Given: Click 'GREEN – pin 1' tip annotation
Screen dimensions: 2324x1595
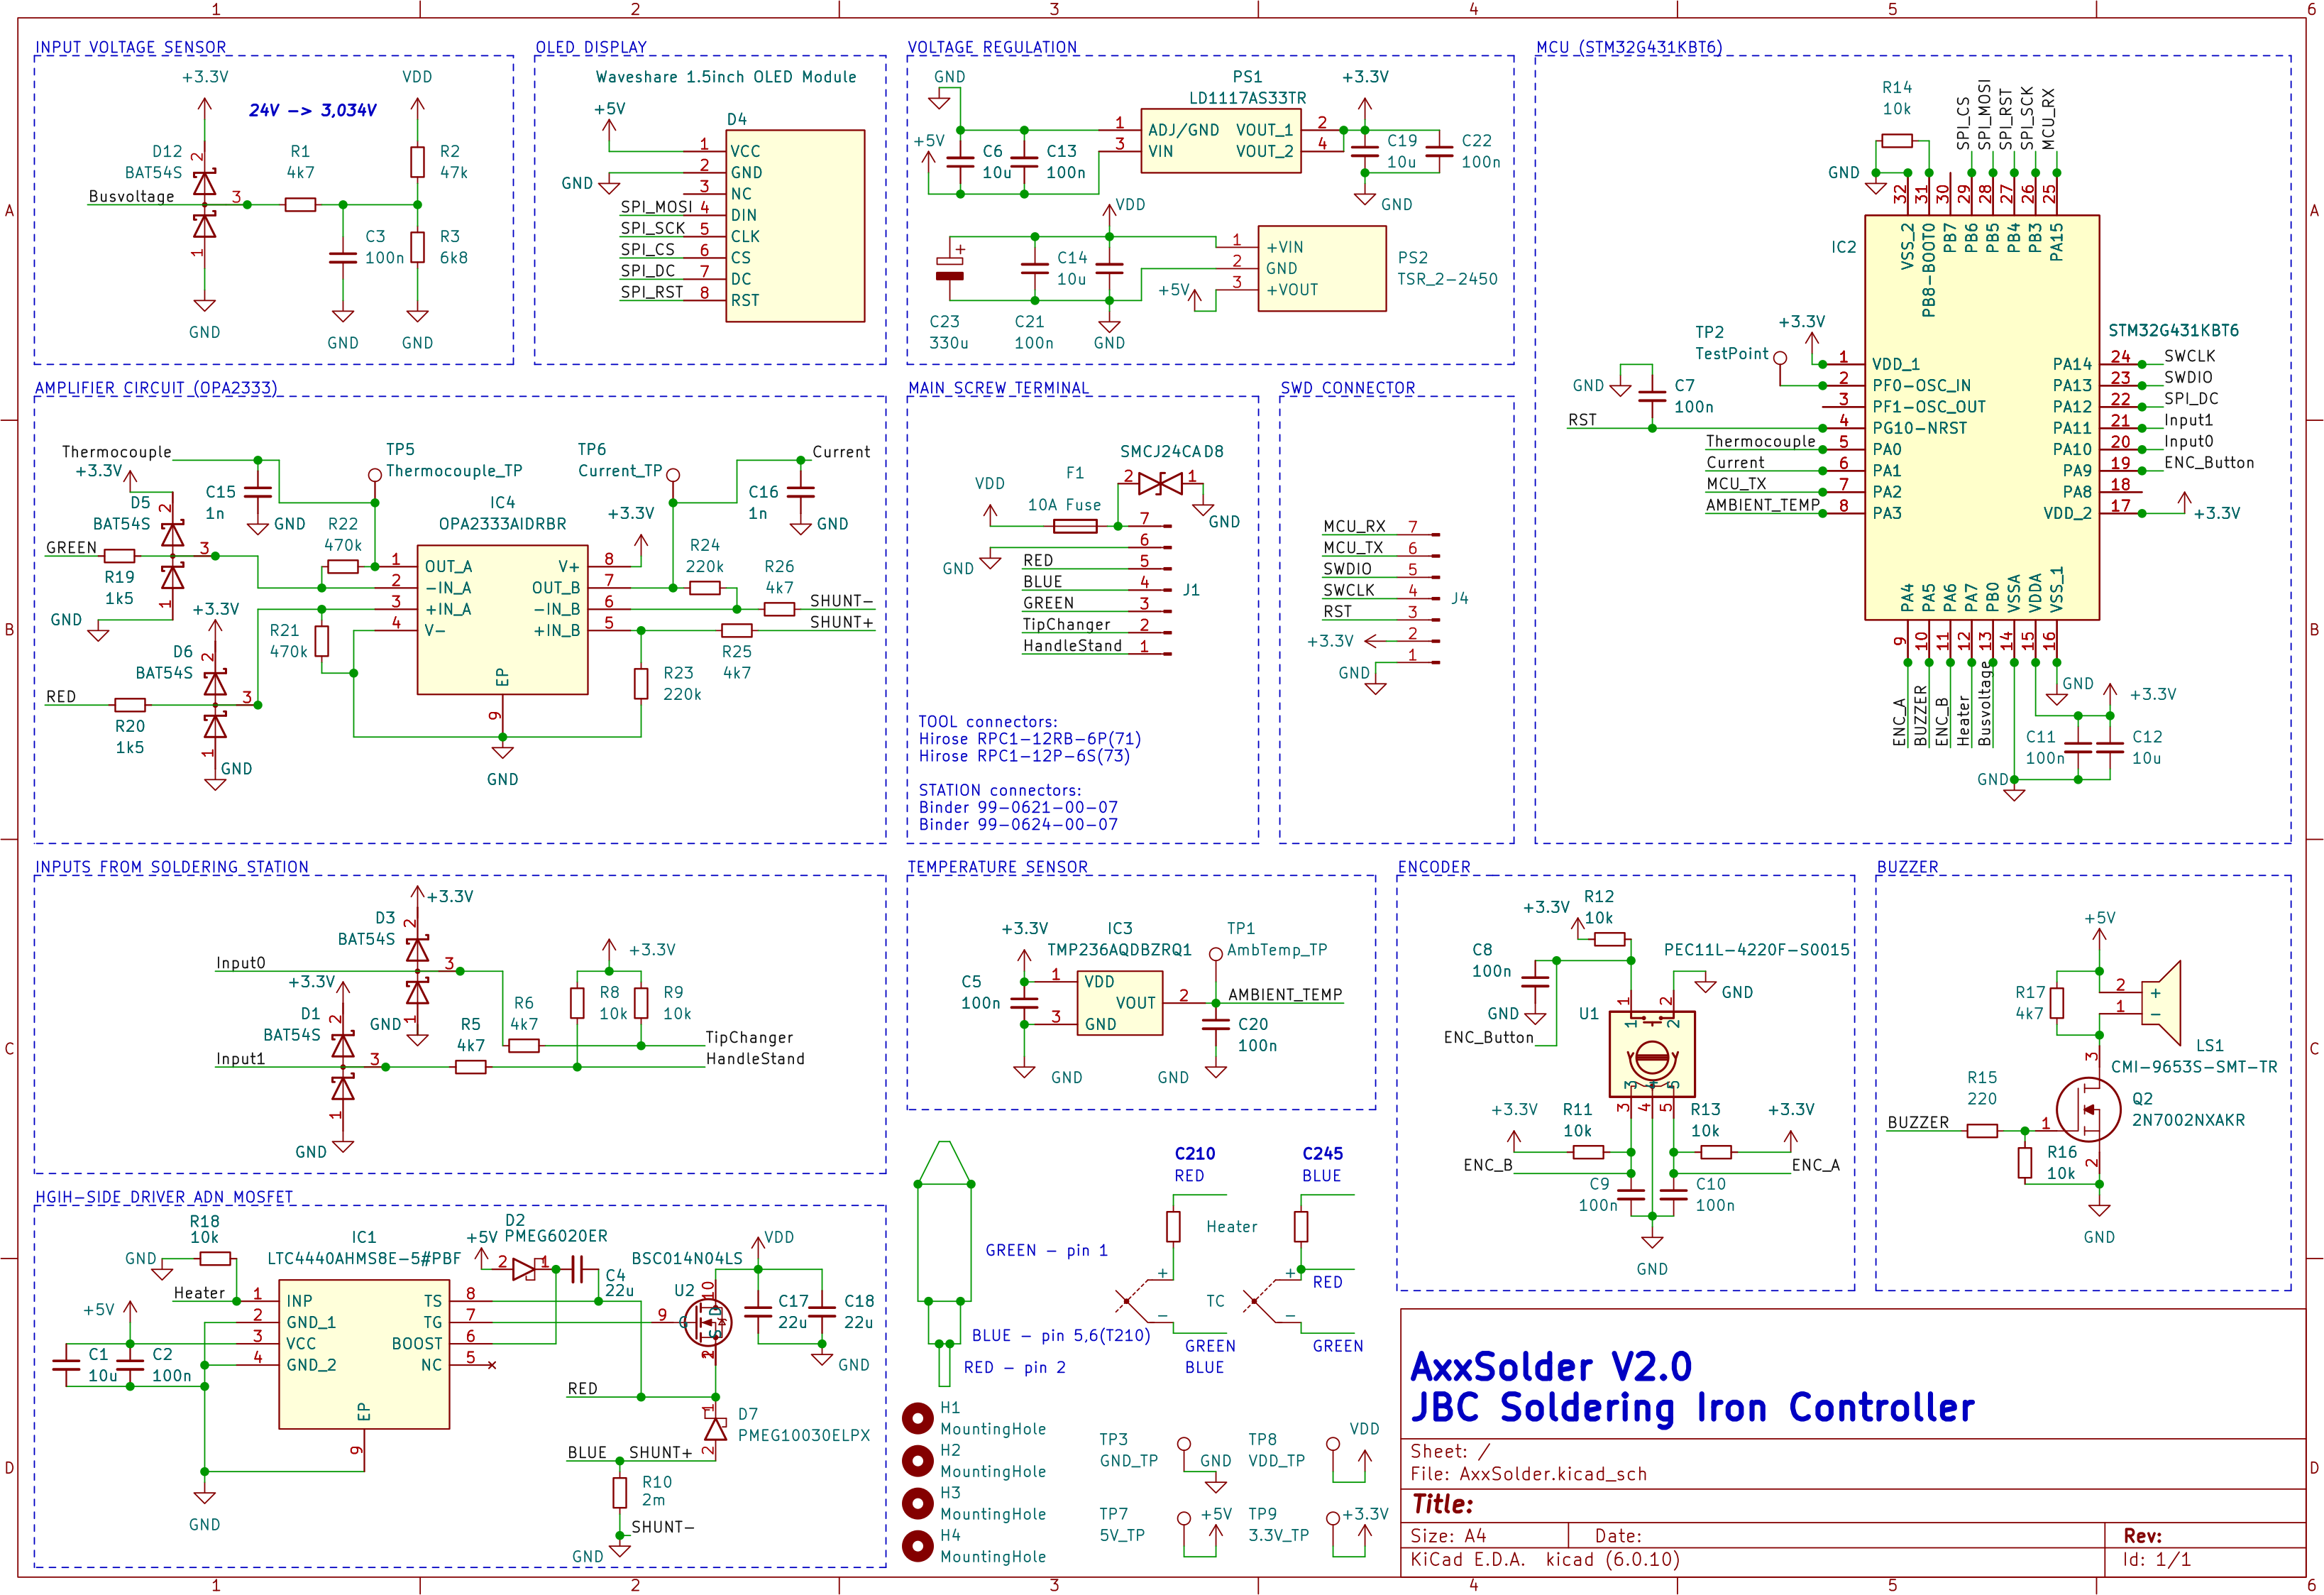Looking at the screenshot, I should [1046, 1250].
